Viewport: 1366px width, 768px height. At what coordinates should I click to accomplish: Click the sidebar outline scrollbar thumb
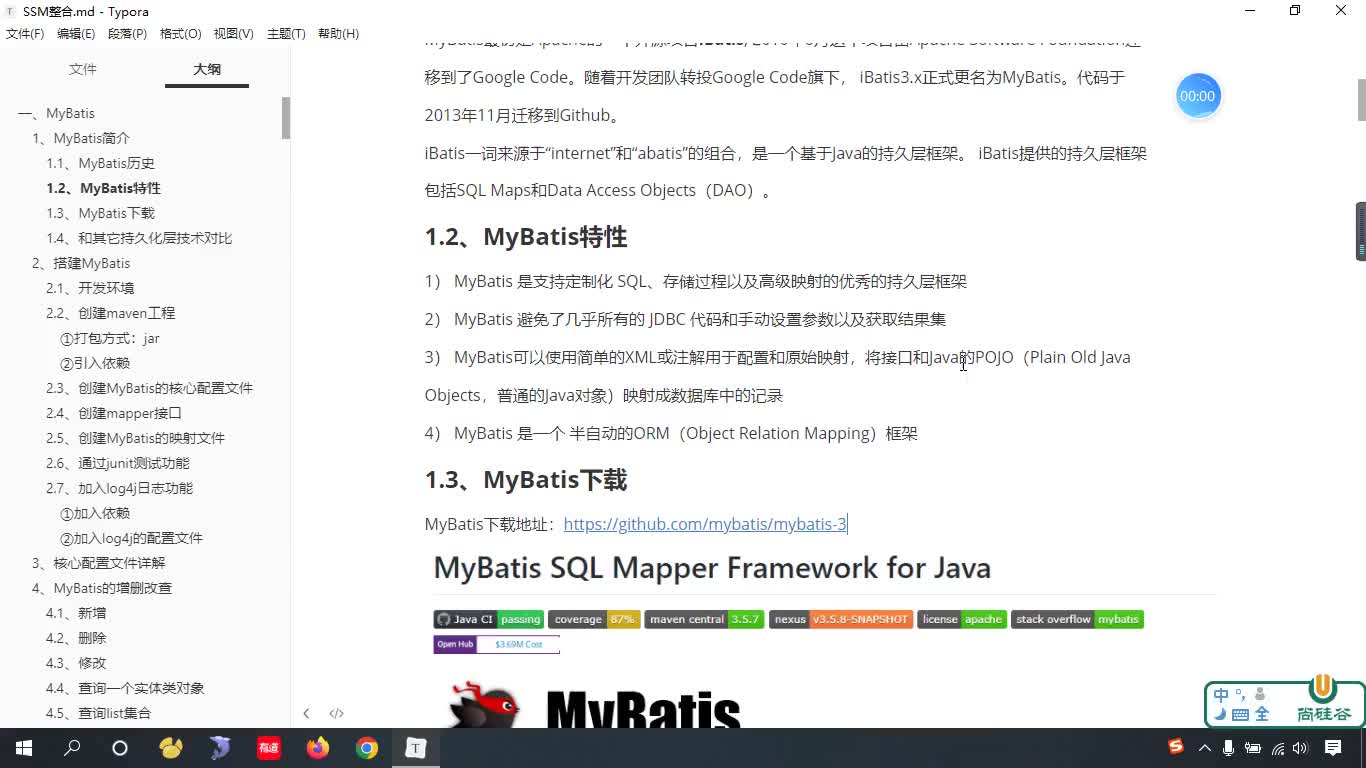point(286,117)
